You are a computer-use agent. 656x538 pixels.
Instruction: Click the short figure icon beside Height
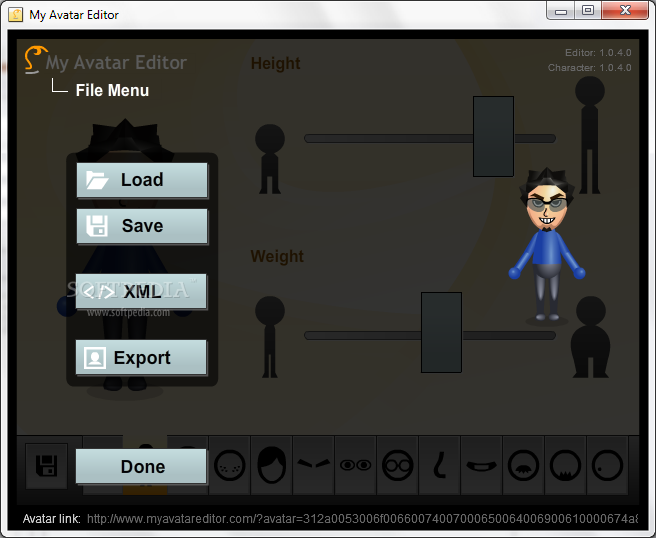[x=270, y=159]
